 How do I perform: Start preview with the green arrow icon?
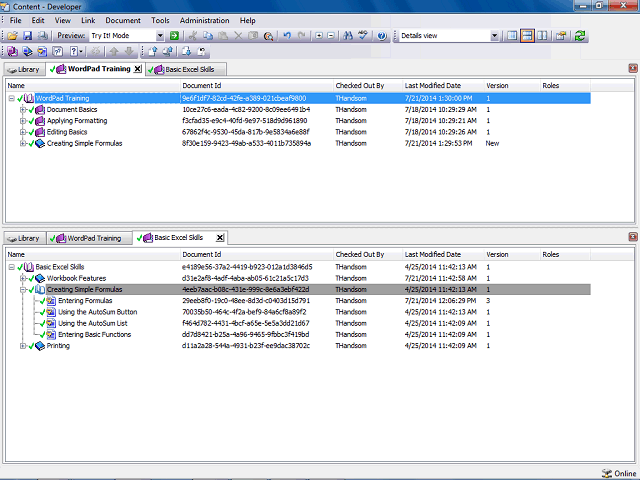tap(174, 36)
